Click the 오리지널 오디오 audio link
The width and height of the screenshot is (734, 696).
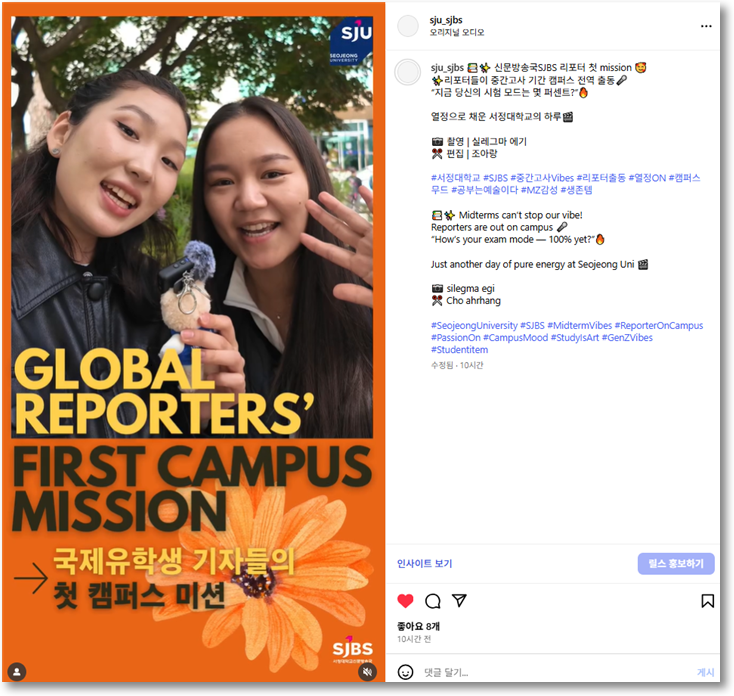(456, 32)
